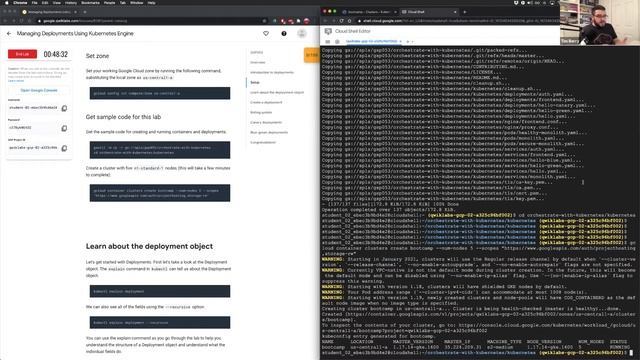
Task: Open the Bookmarks menu
Action: click(x=90, y=2)
